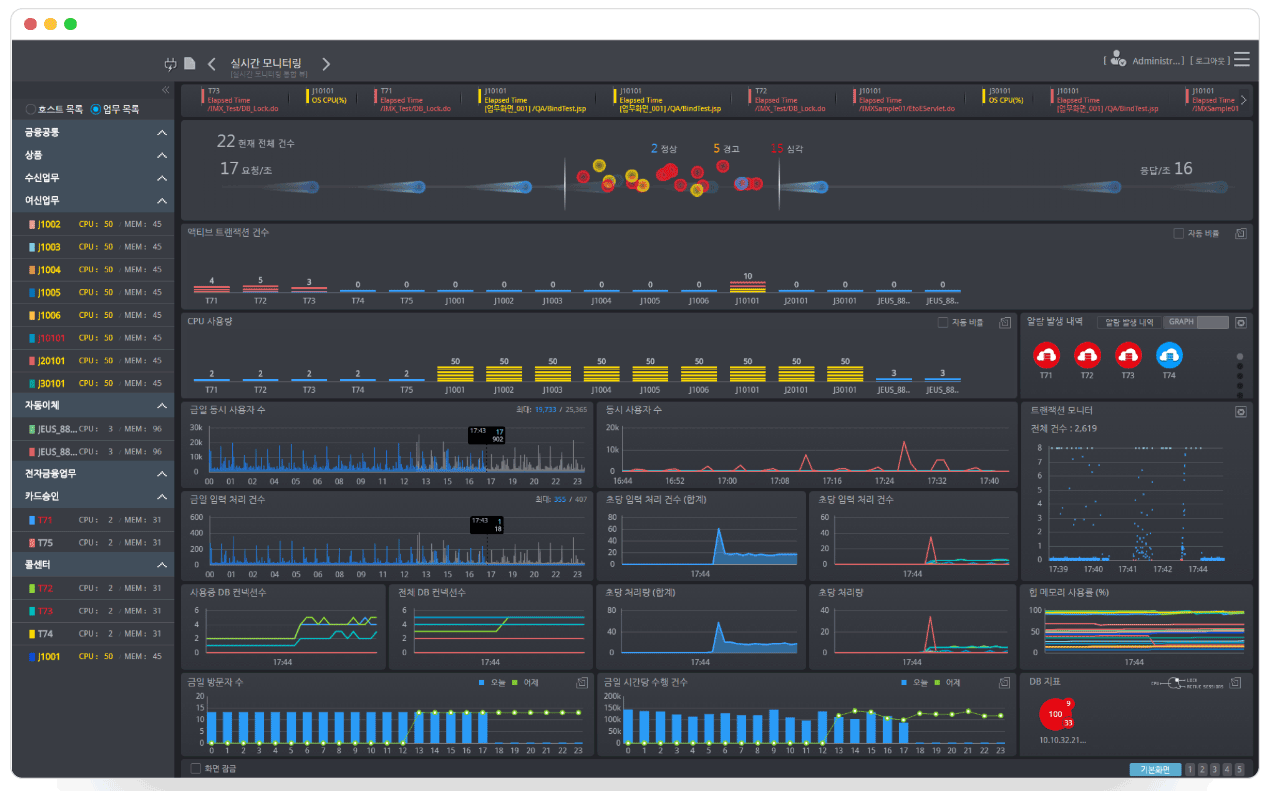Image resolution: width=1270 pixels, height=791 pixels.
Task: Toggle 오늘 legend in 금일 시간당 수행 건수
Action: click(916, 683)
